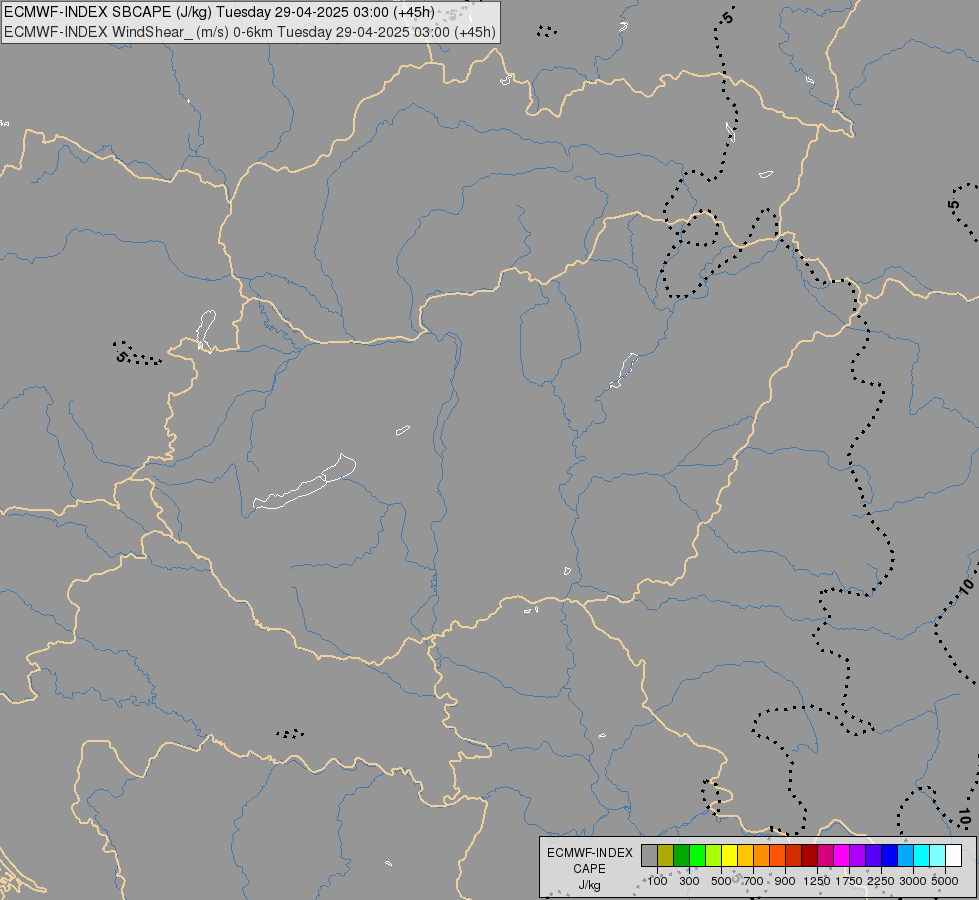Click the legend value 1750
The image size is (979, 900).
click(849, 881)
